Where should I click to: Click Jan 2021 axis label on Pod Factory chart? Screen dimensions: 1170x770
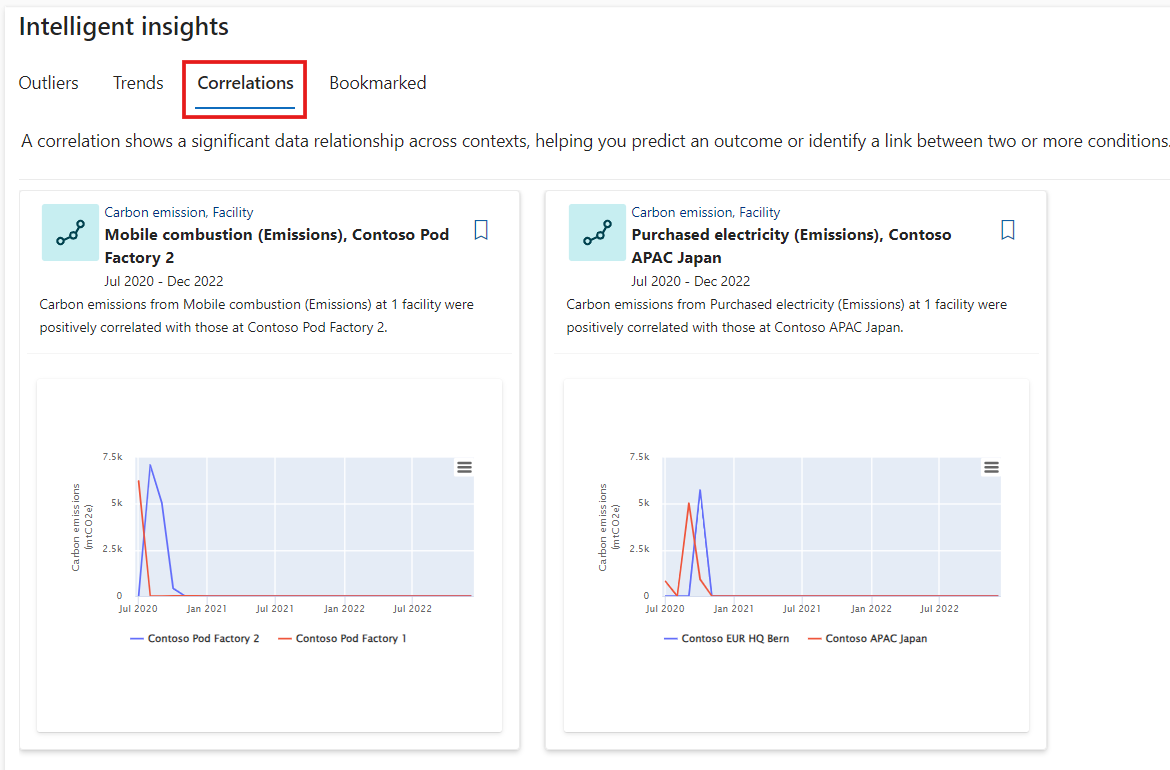(207, 609)
